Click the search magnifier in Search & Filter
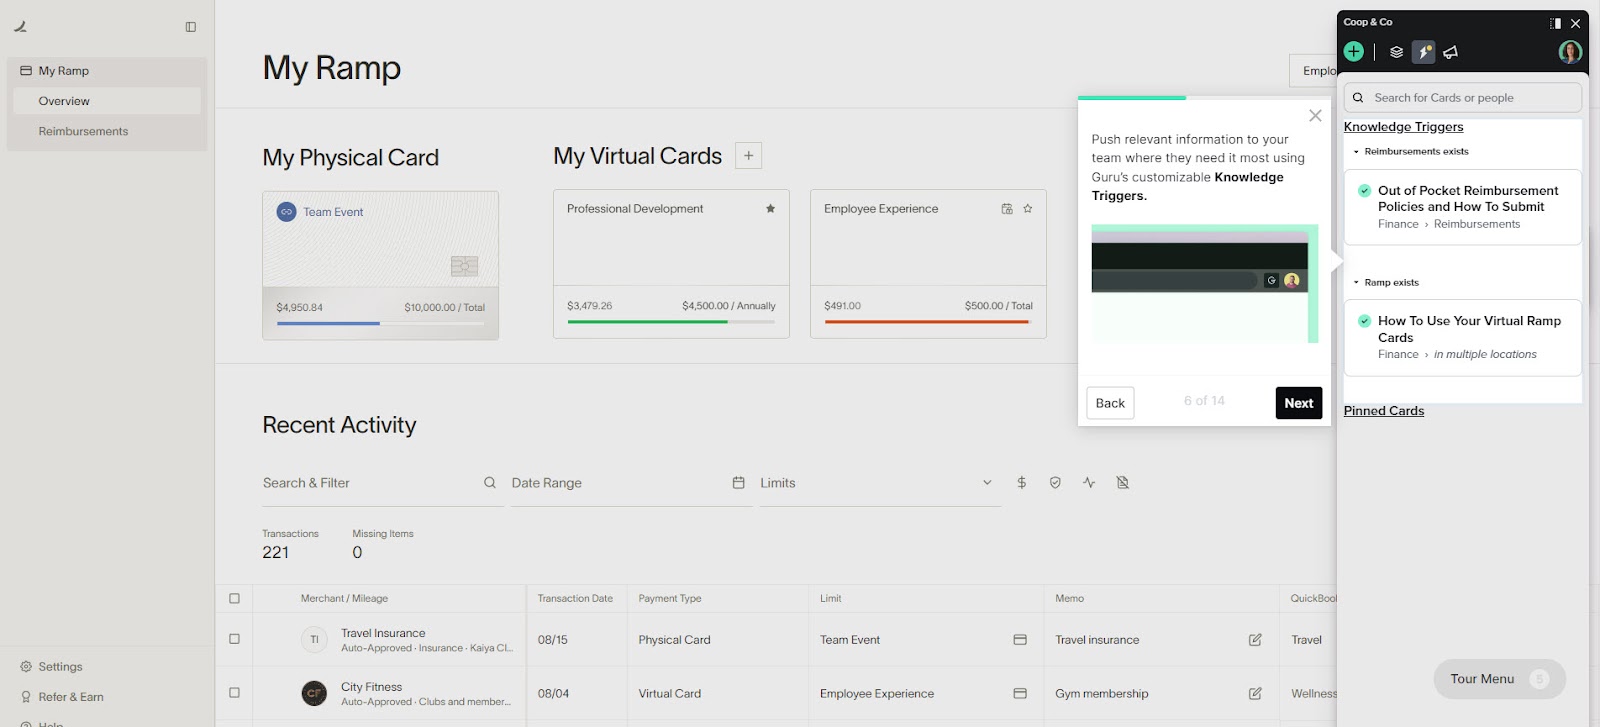1600x727 pixels. coord(490,483)
